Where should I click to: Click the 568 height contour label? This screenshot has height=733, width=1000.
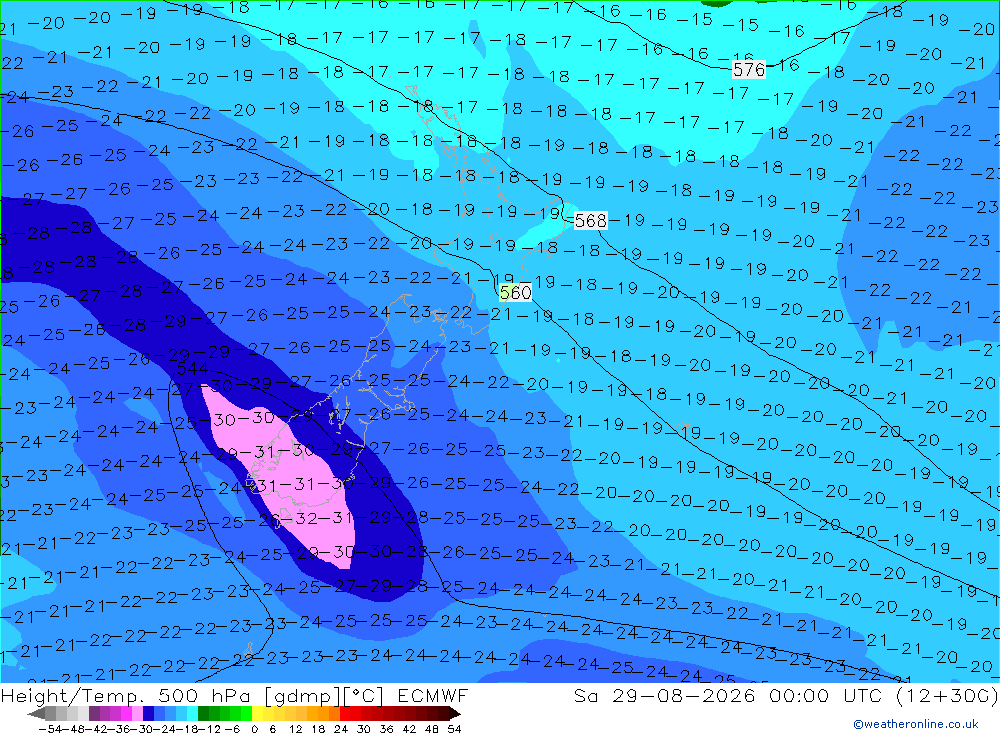pyautogui.click(x=591, y=221)
